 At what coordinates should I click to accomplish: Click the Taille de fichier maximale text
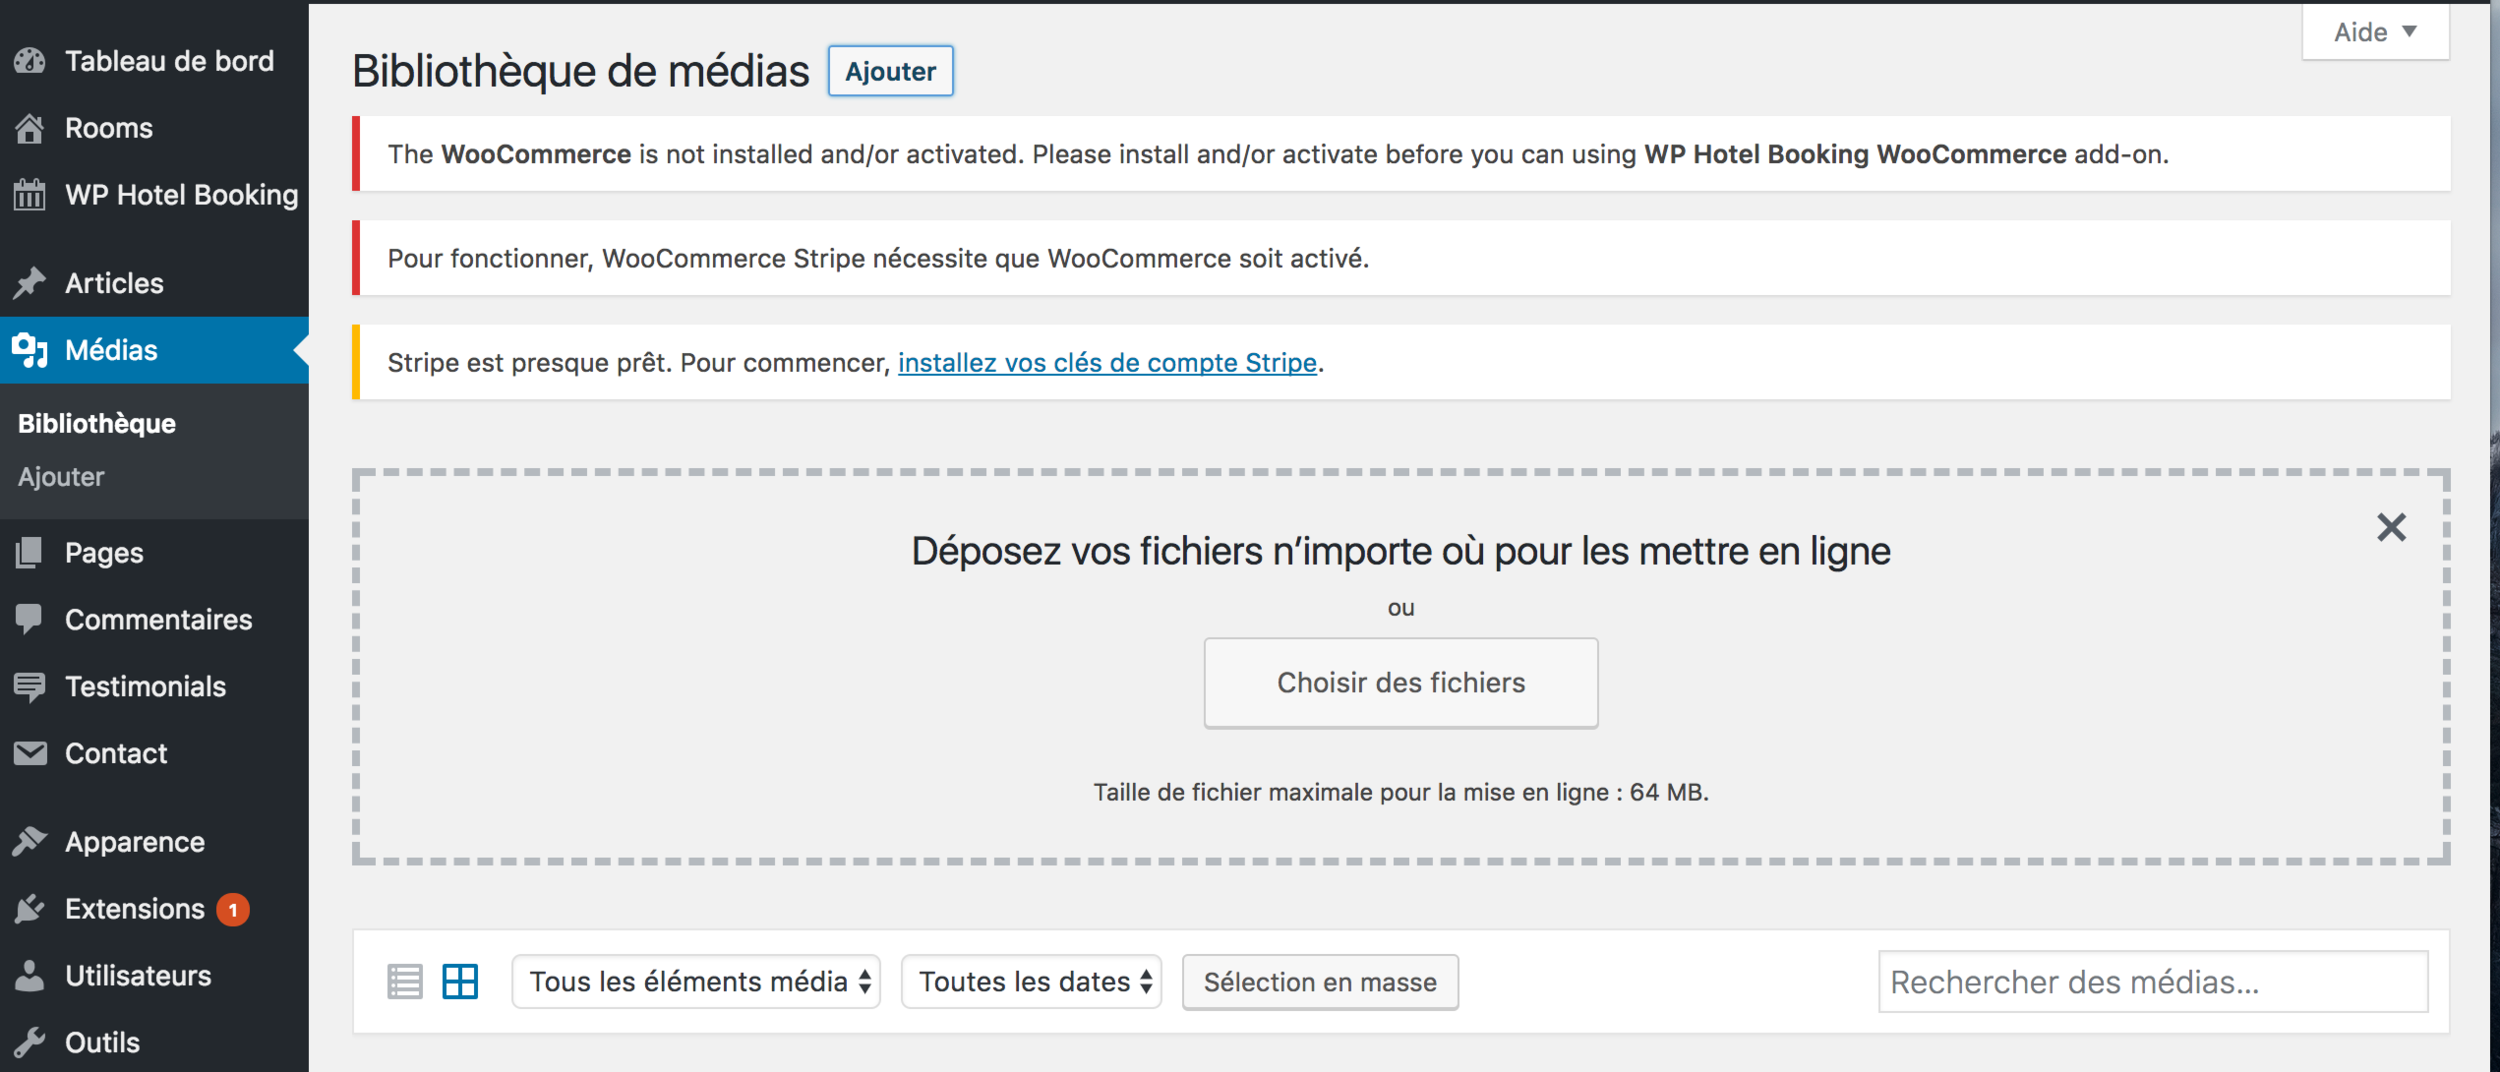1401,792
